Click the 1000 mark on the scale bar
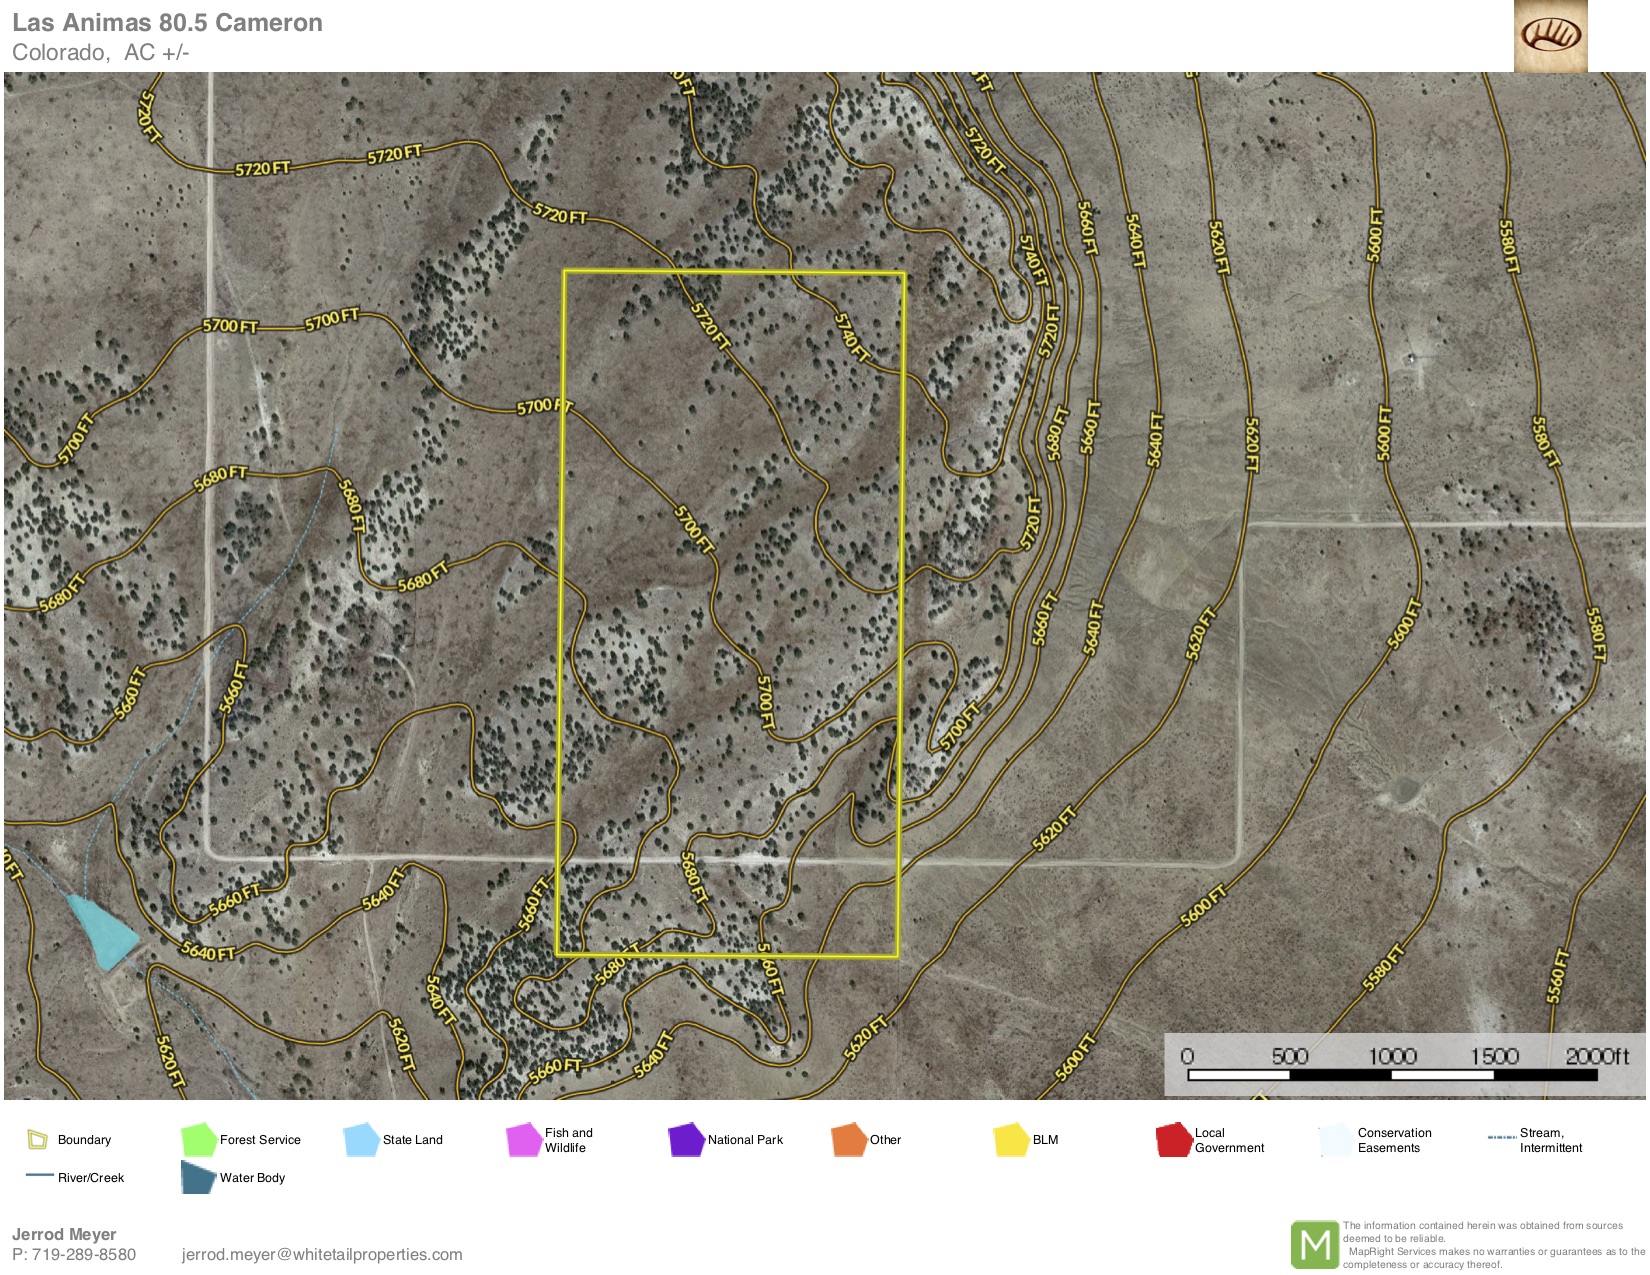 pyautogui.click(x=1391, y=1056)
